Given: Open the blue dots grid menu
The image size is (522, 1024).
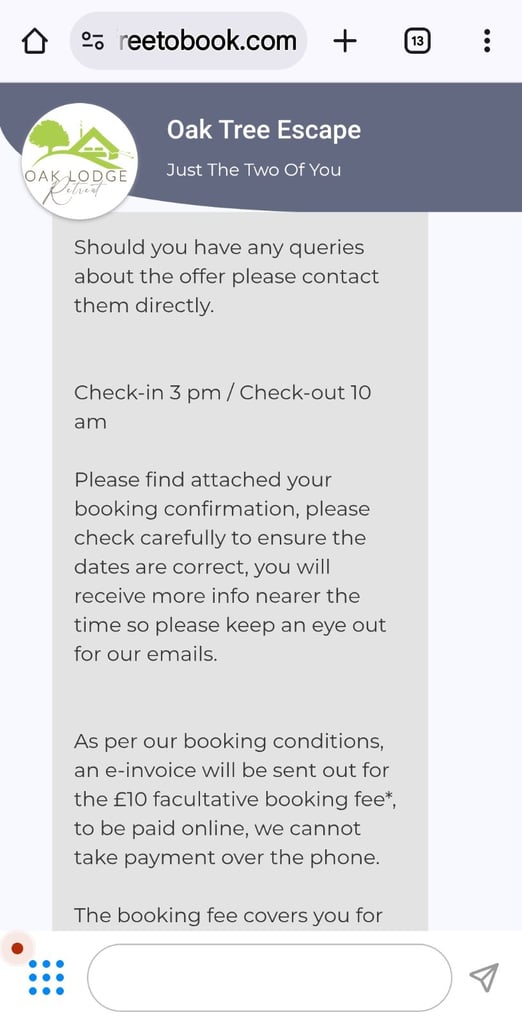Looking at the screenshot, I should point(46,977).
